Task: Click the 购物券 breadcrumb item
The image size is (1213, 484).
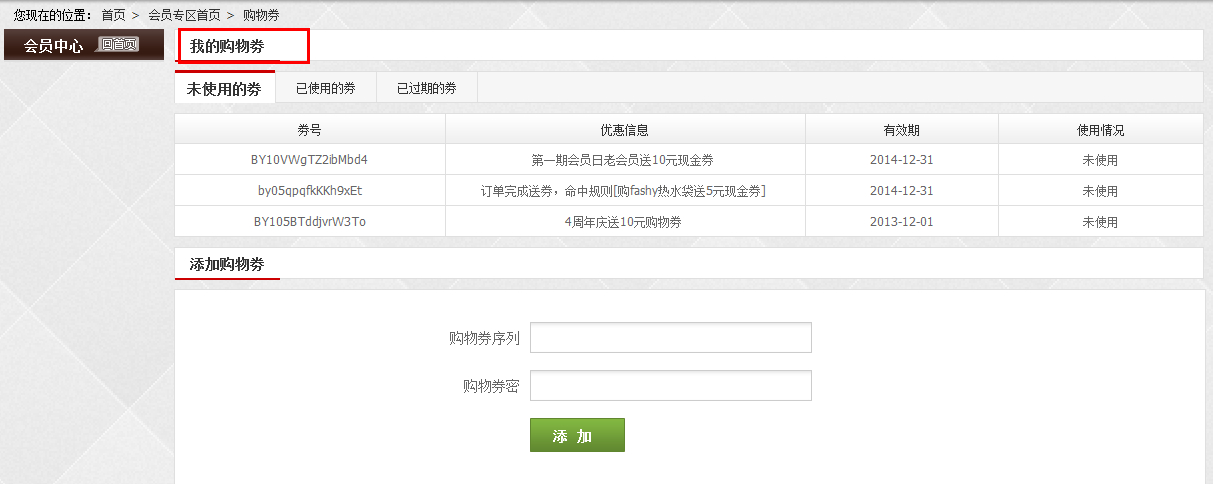Action: tap(261, 15)
